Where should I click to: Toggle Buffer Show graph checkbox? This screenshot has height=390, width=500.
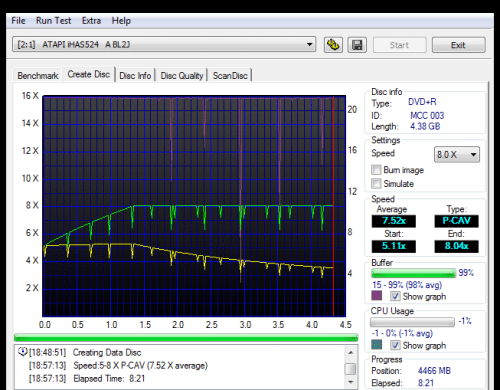tap(395, 296)
